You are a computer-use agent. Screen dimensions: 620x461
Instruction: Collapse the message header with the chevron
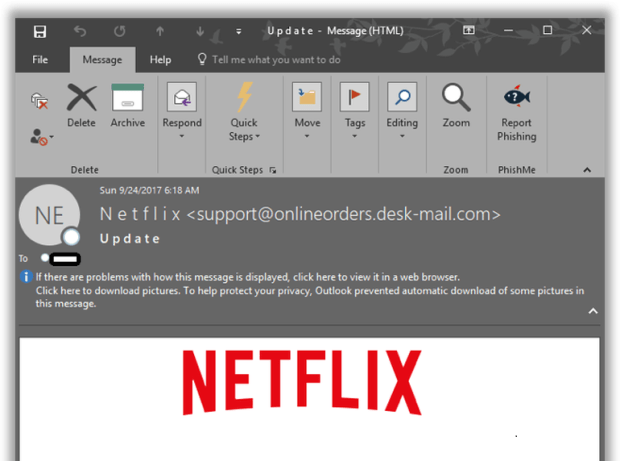593,311
